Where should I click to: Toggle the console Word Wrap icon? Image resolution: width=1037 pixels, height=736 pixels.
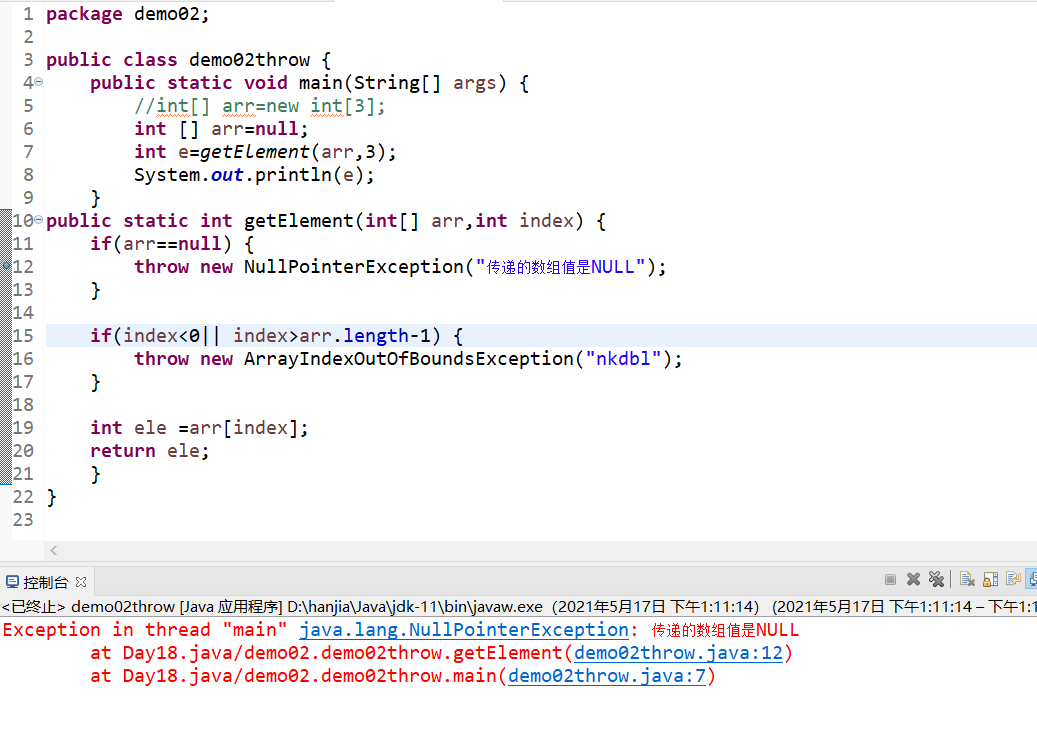1013,578
